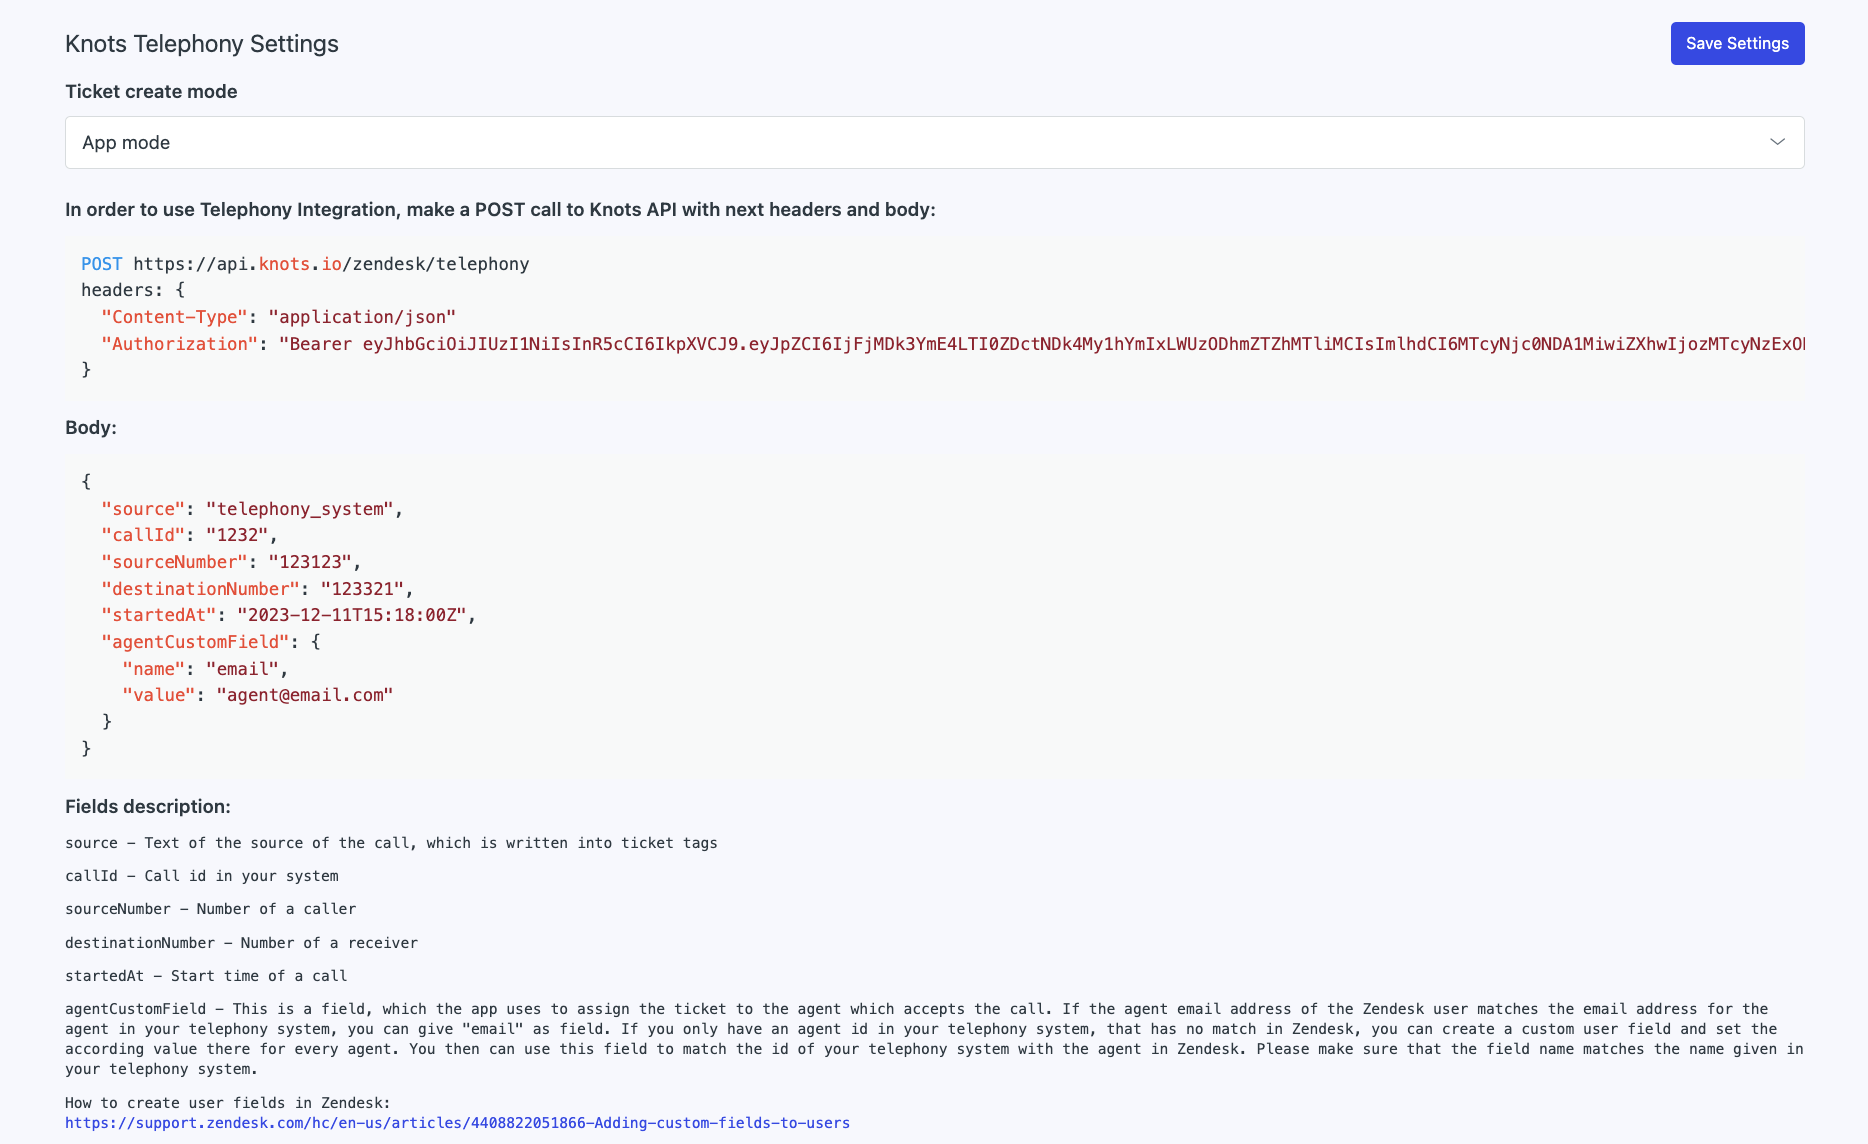Click the "destinationNumber": "123321" line
1868x1144 pixels.
257,589
